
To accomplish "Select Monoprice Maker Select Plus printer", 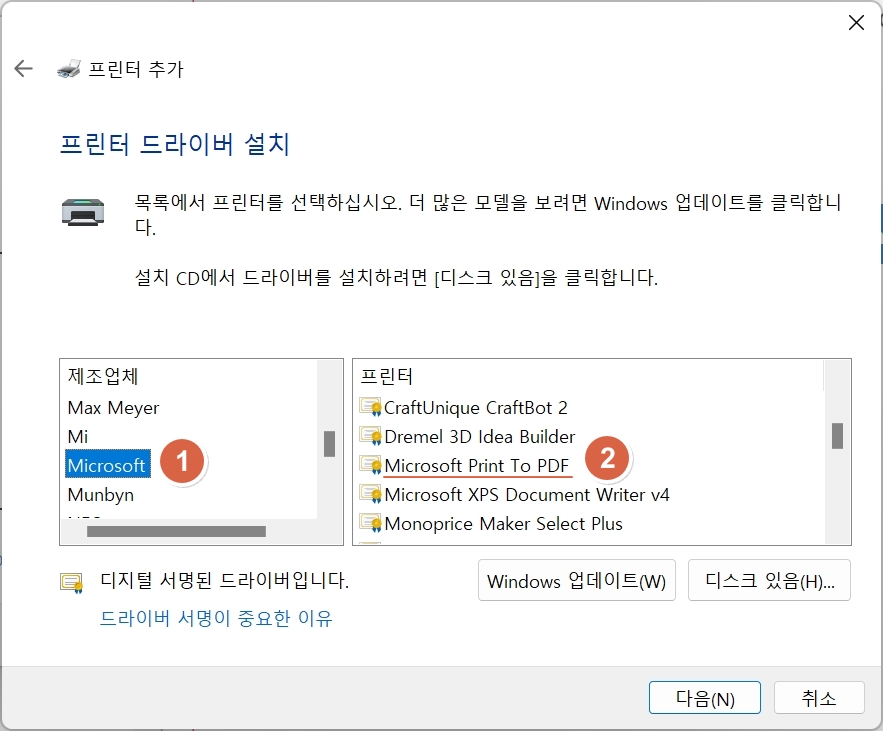I will [x=503, y=524].
